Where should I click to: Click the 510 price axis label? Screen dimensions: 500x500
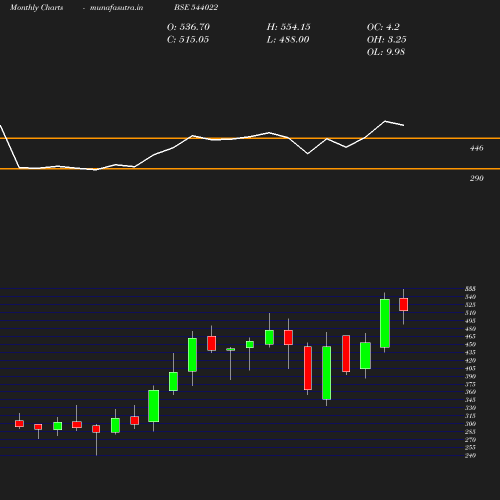point(470,313)
